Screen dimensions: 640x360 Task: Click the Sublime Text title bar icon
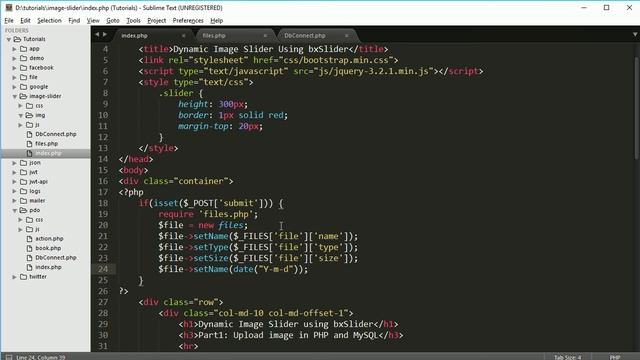tap(9, 7)
